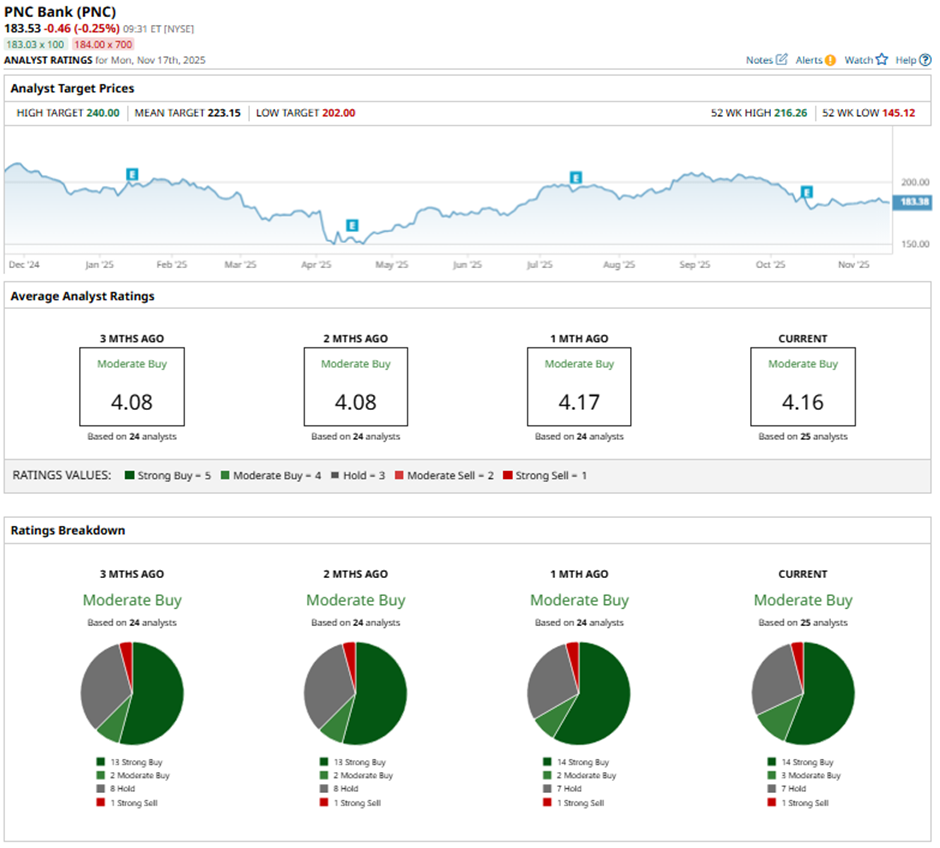Click the 3 MTHS AGO pie chart
Screen dimensions: 940x848
coord(132,693)
